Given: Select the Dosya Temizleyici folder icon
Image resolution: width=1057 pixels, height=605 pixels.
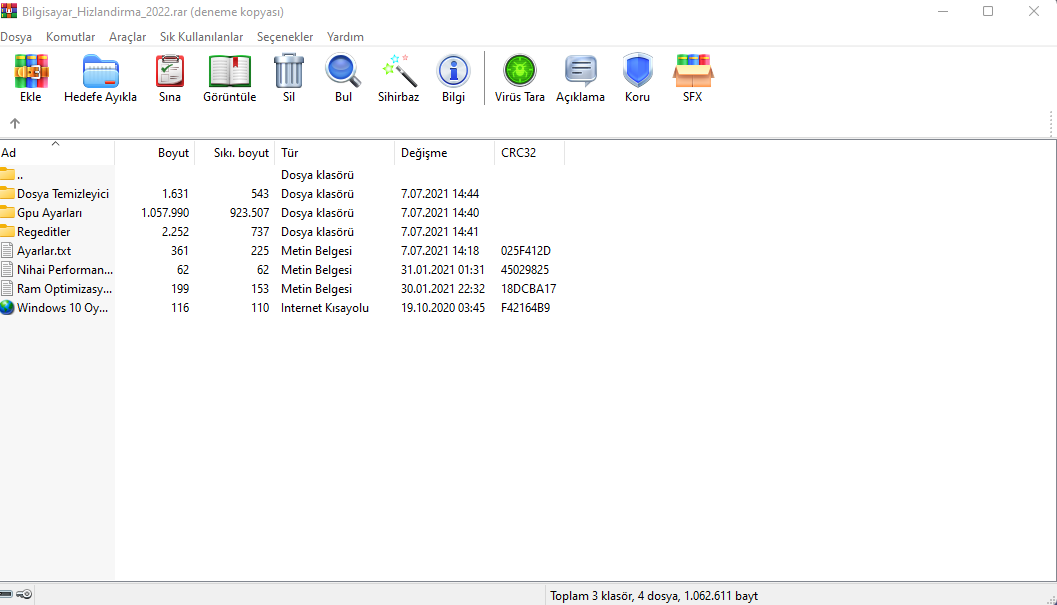Looking at the screenshot, I should point(7,193).
